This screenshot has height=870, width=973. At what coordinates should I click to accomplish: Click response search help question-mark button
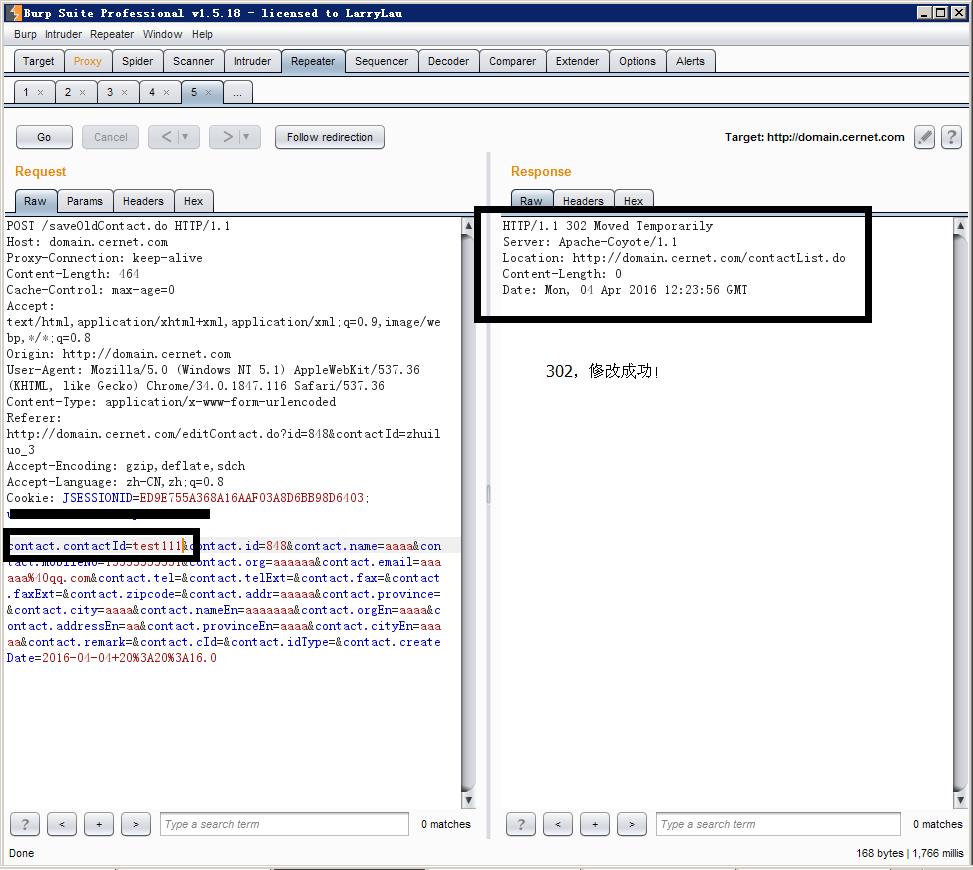pyautogui.click(x=521, y=824)
